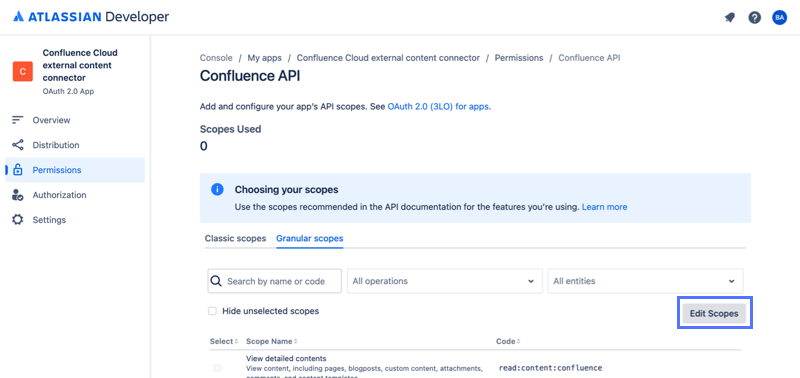
Task: Go to Overview in the sidebar
Action: [x=75, y=120]
